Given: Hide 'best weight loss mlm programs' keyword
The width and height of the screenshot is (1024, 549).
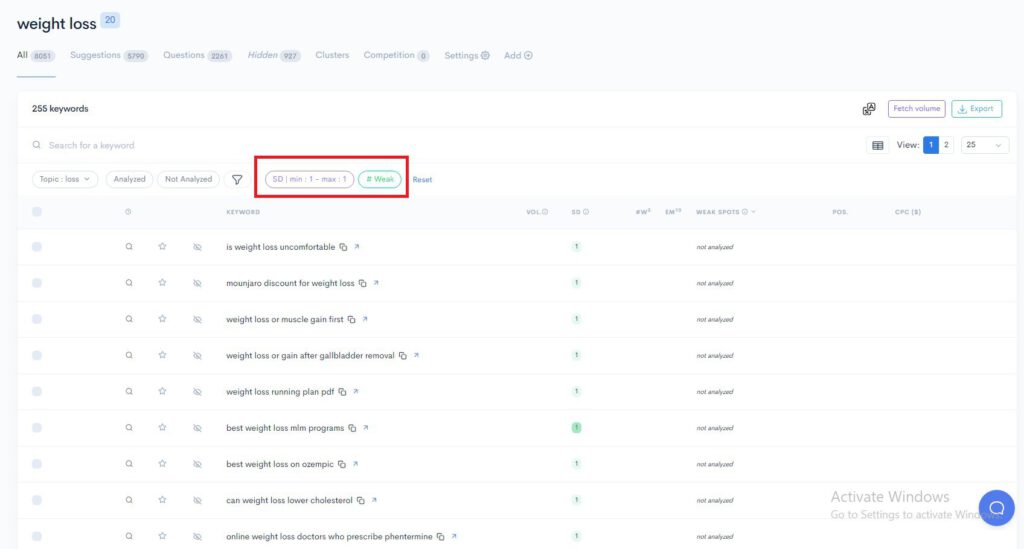Looking at the screenshot, I should click(197, 428).
